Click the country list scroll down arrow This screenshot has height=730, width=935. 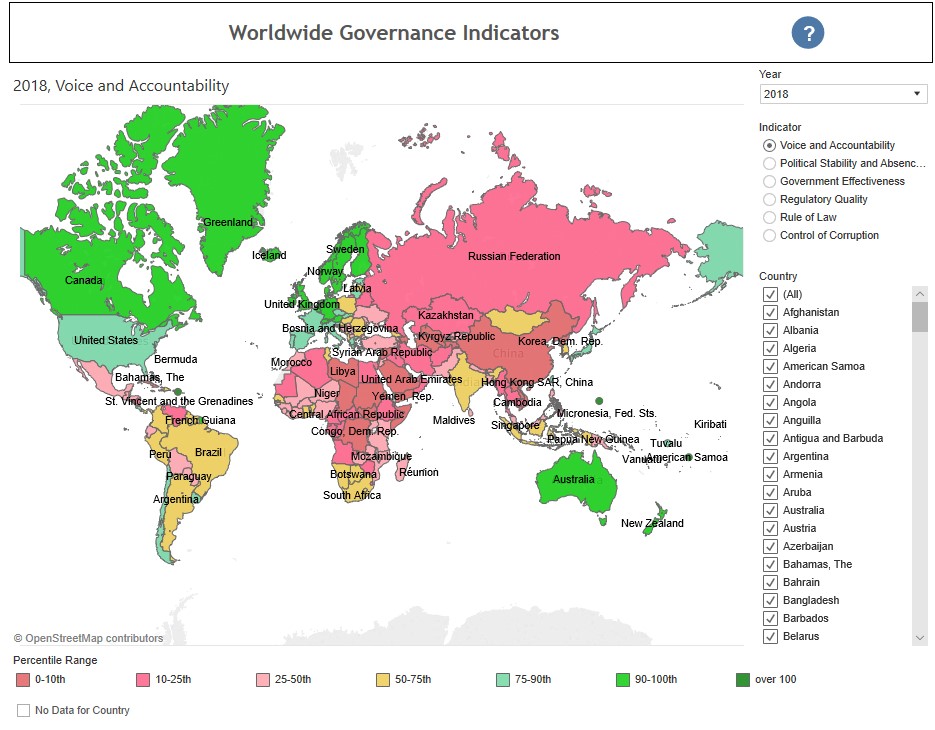coord(919,638)
